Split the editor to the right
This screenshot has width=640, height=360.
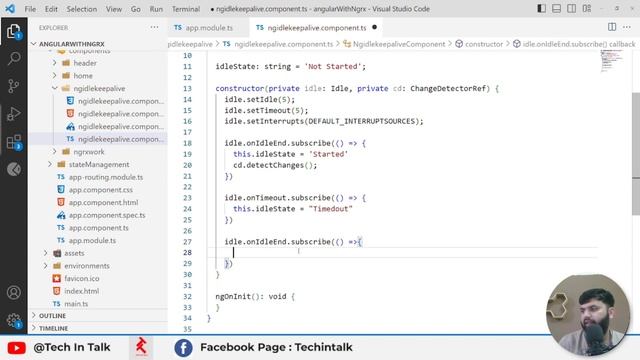click(x=612, y=27)
